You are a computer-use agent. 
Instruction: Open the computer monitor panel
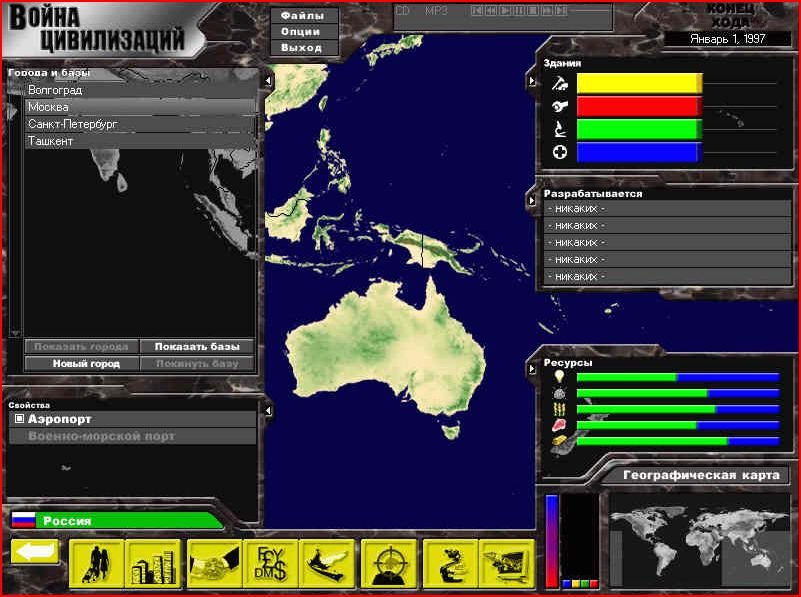(x=506, y=563)
